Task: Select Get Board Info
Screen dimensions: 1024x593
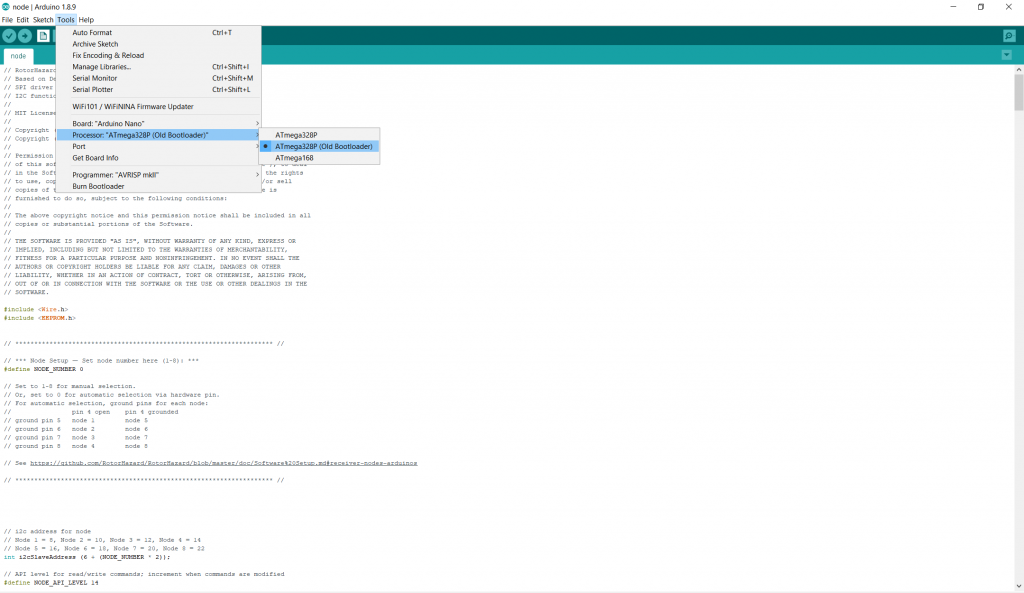Action: pos(159,158)
